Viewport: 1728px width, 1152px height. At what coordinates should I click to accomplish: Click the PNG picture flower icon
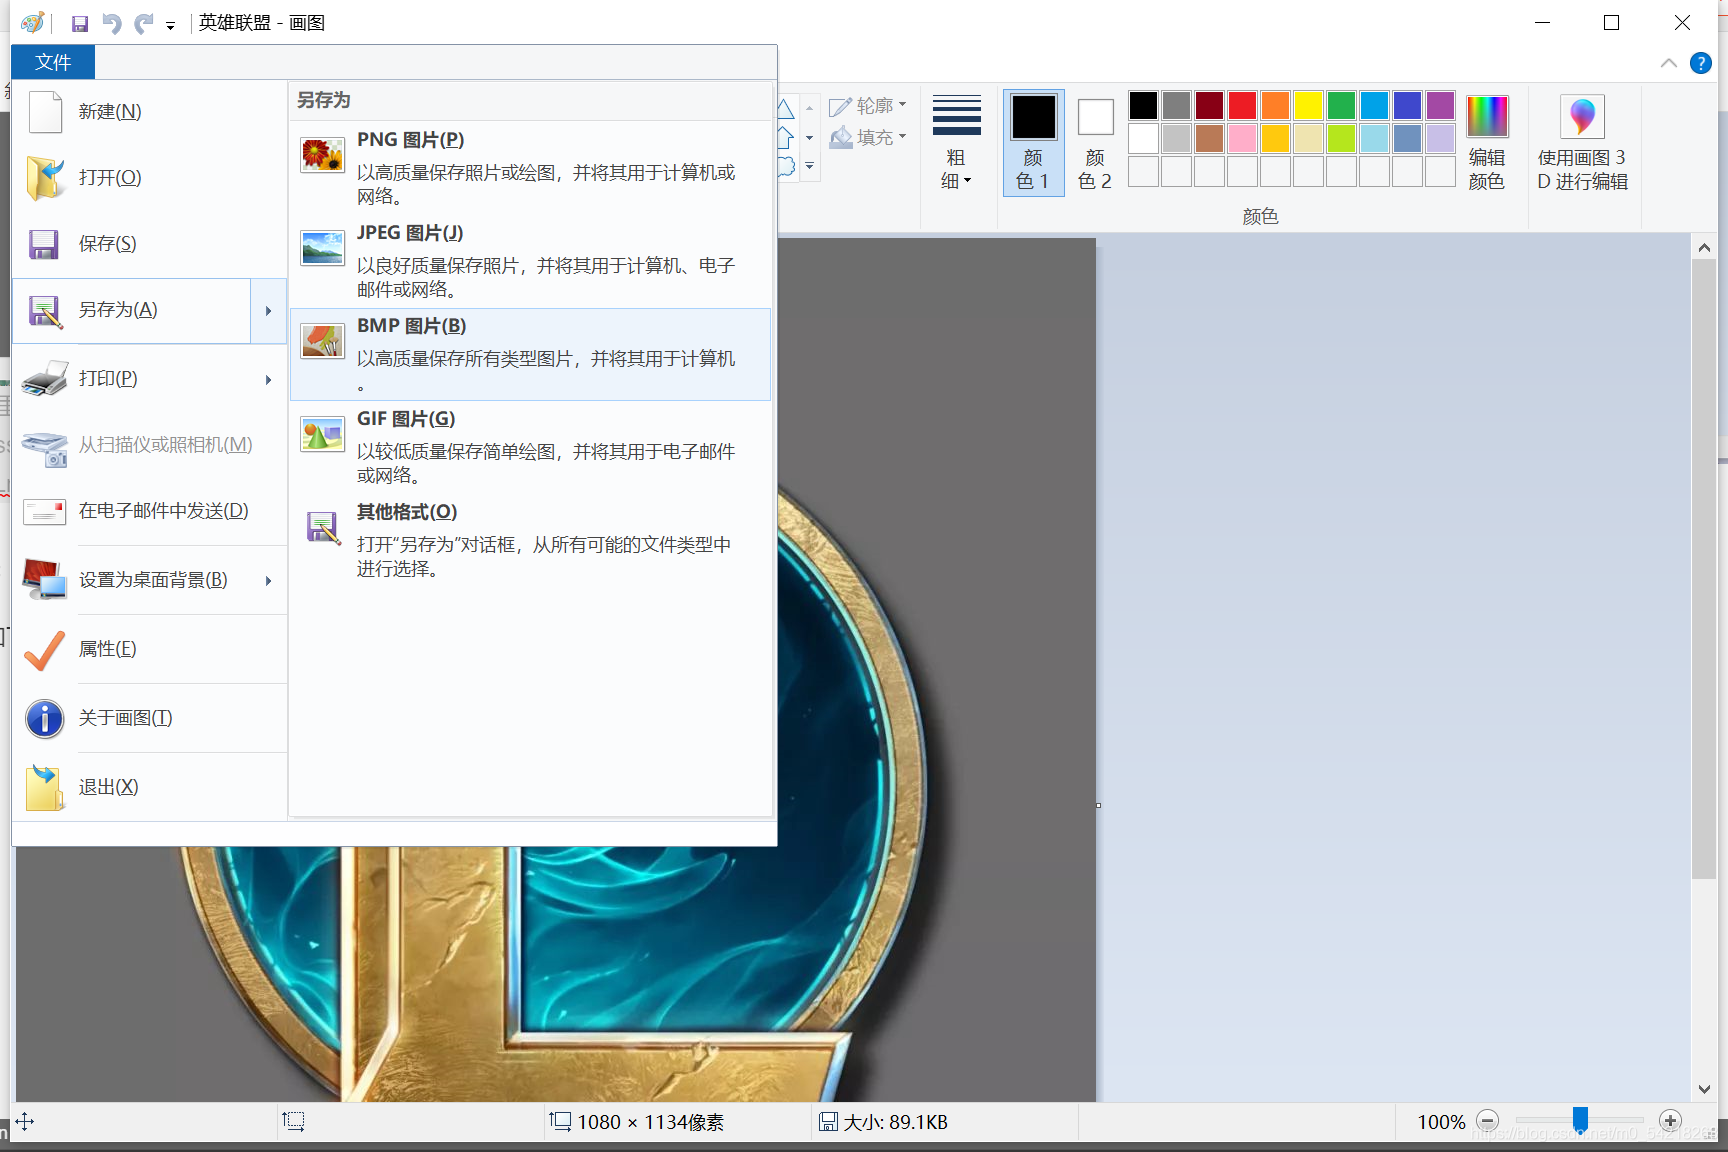[x=322, y=154]
